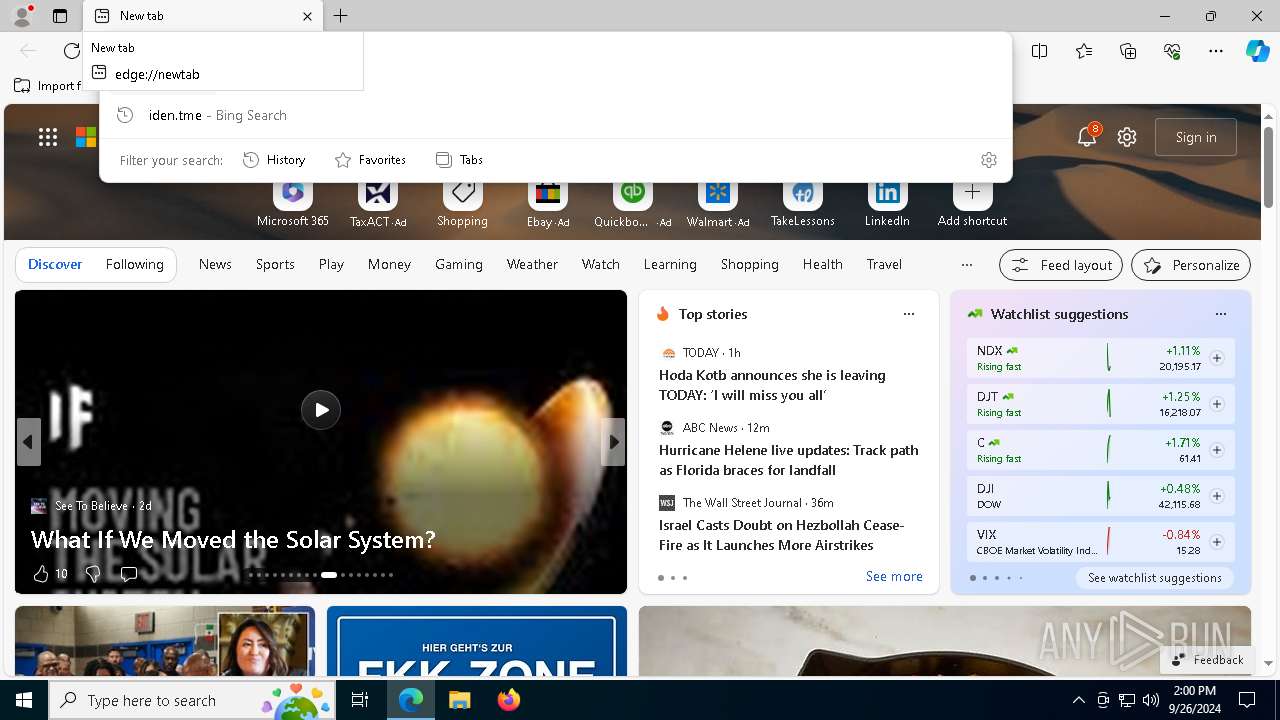The width and height of the screenshot is (1280, 720).
Task: Open Top stories more options
Action: tap(909, 314)
